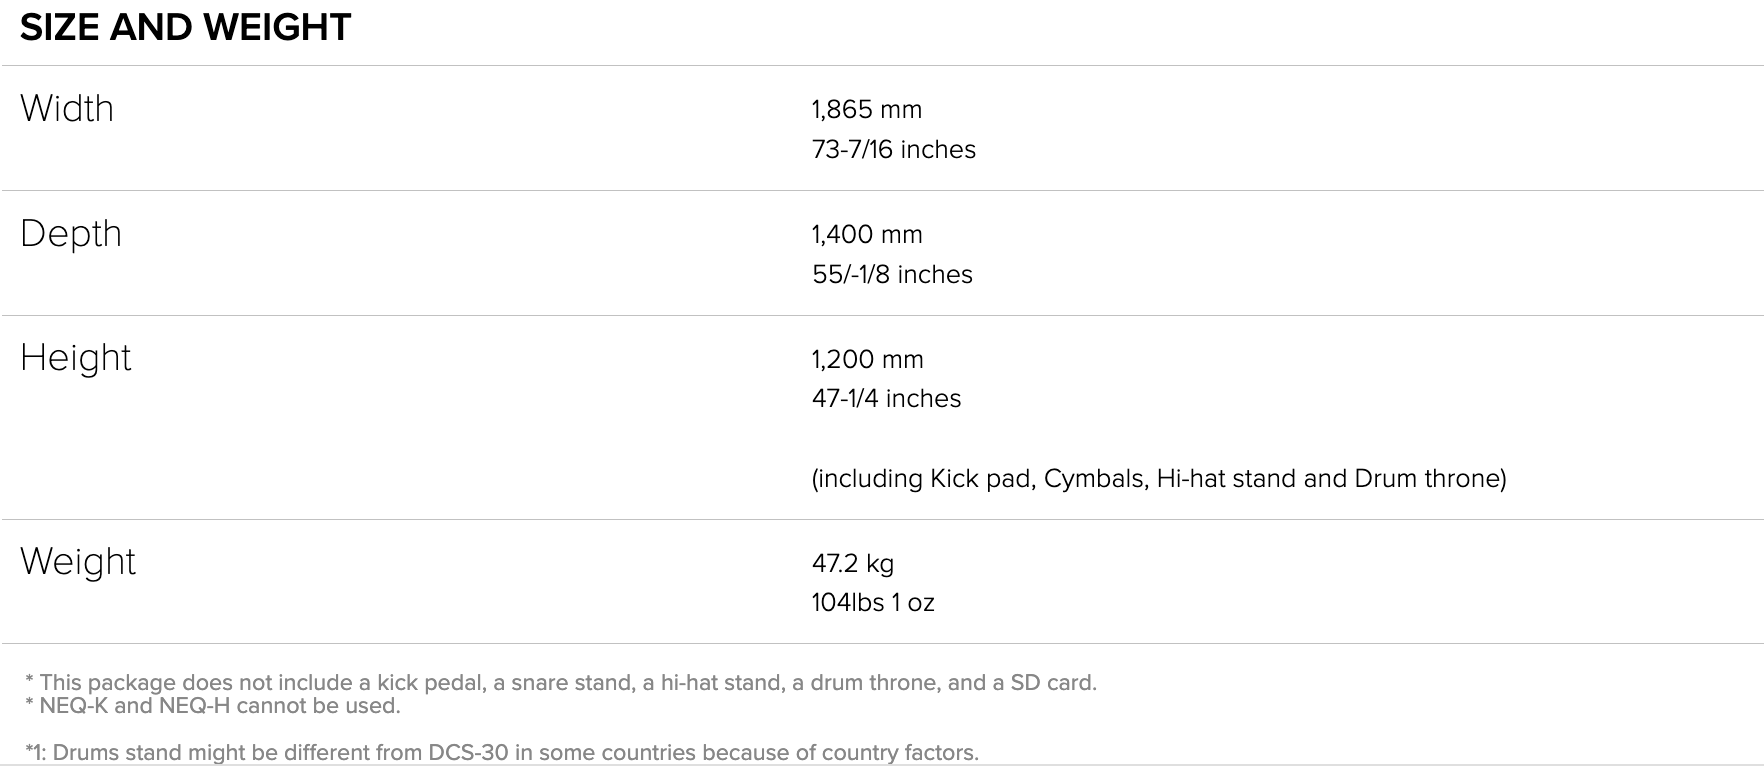Click the 104lbs 1 oz value

[x=873, y=602]
